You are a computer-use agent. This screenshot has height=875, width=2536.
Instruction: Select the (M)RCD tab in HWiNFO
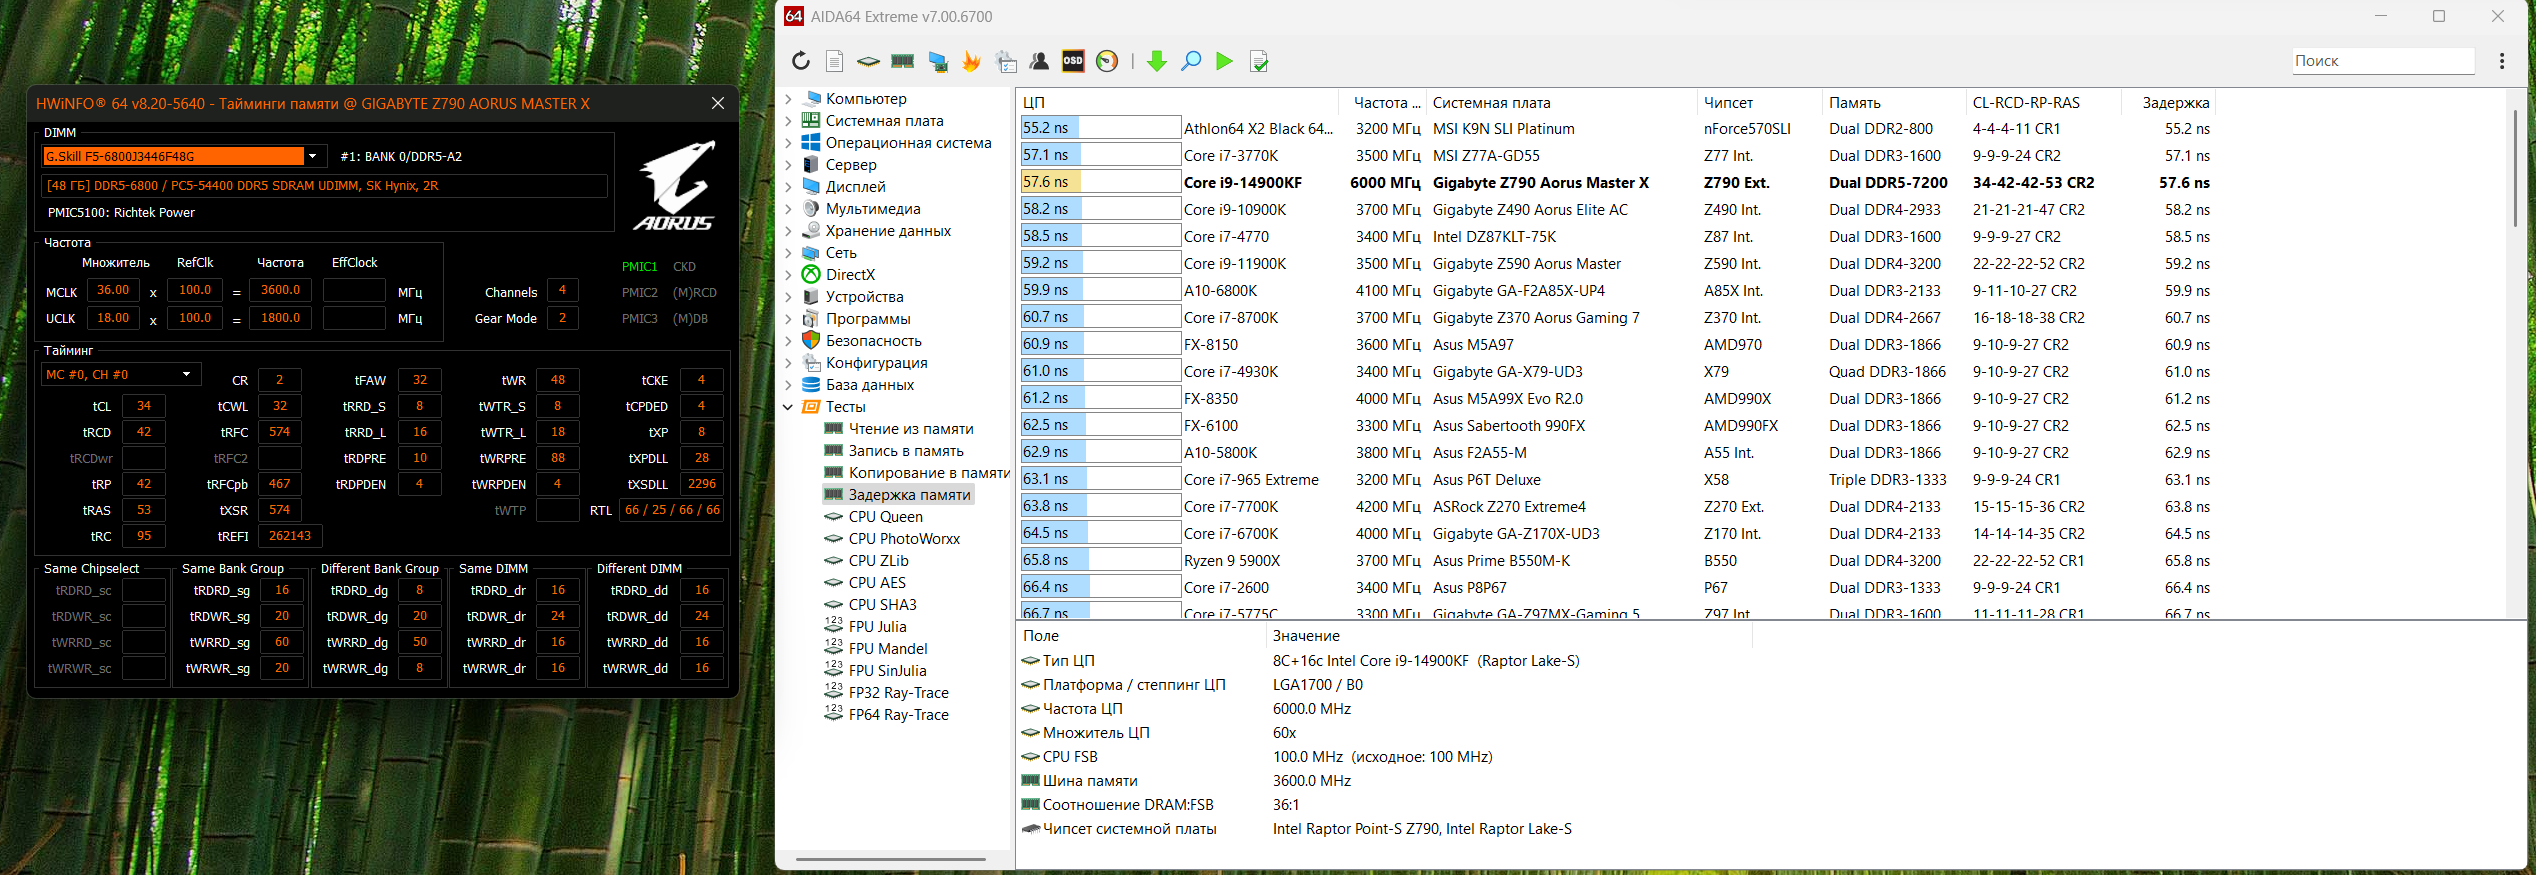pos(695,293)
